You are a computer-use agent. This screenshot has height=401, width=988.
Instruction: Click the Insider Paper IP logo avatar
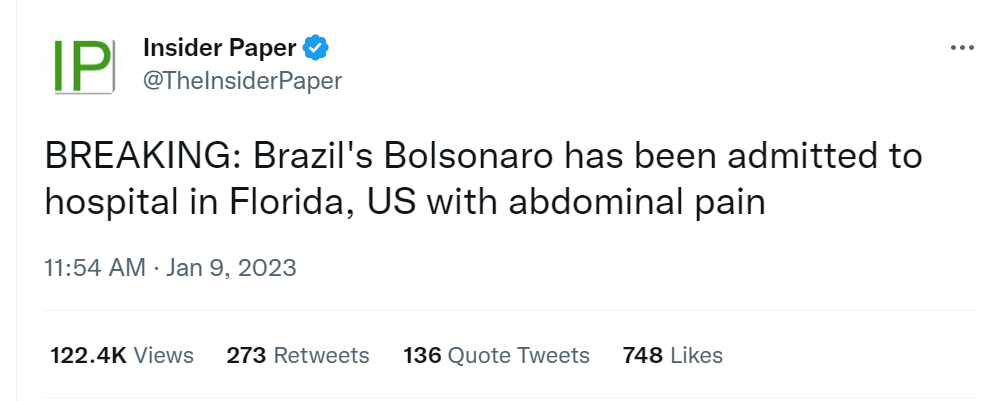tap(80, 68)
